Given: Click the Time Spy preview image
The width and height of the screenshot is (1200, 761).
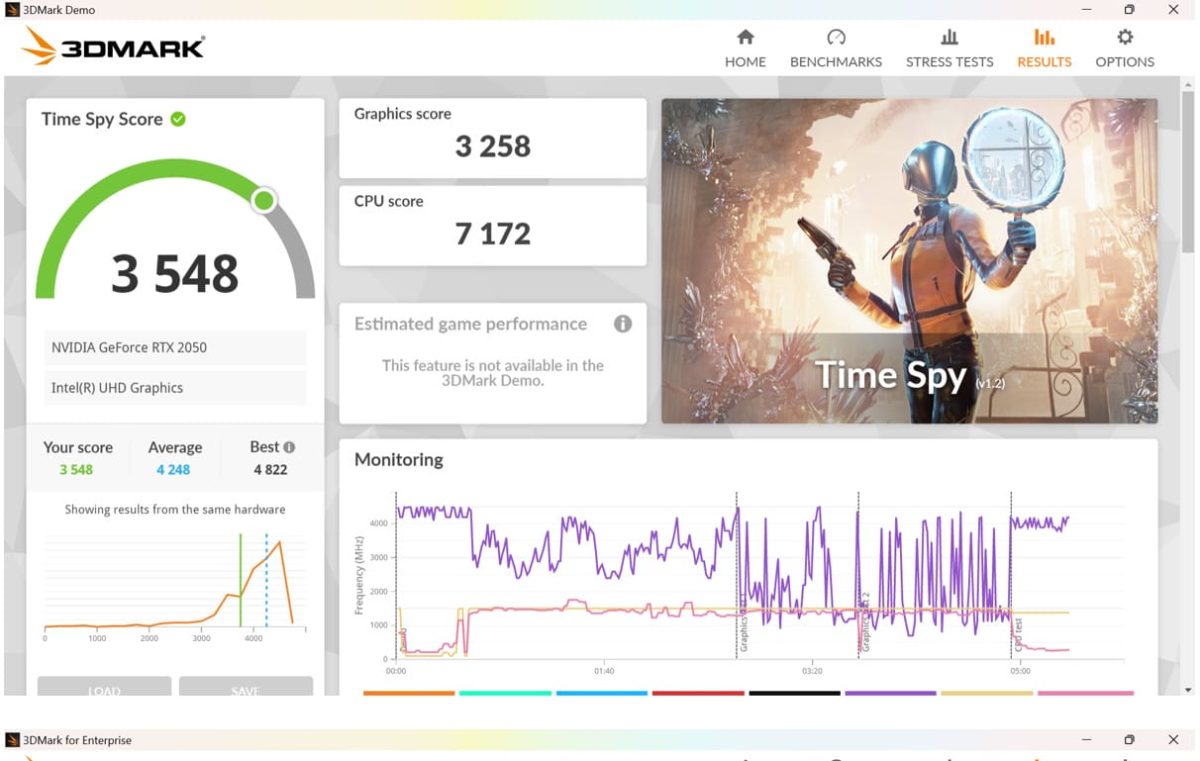Looking at the screenshot, I should [x=909, y=260].
